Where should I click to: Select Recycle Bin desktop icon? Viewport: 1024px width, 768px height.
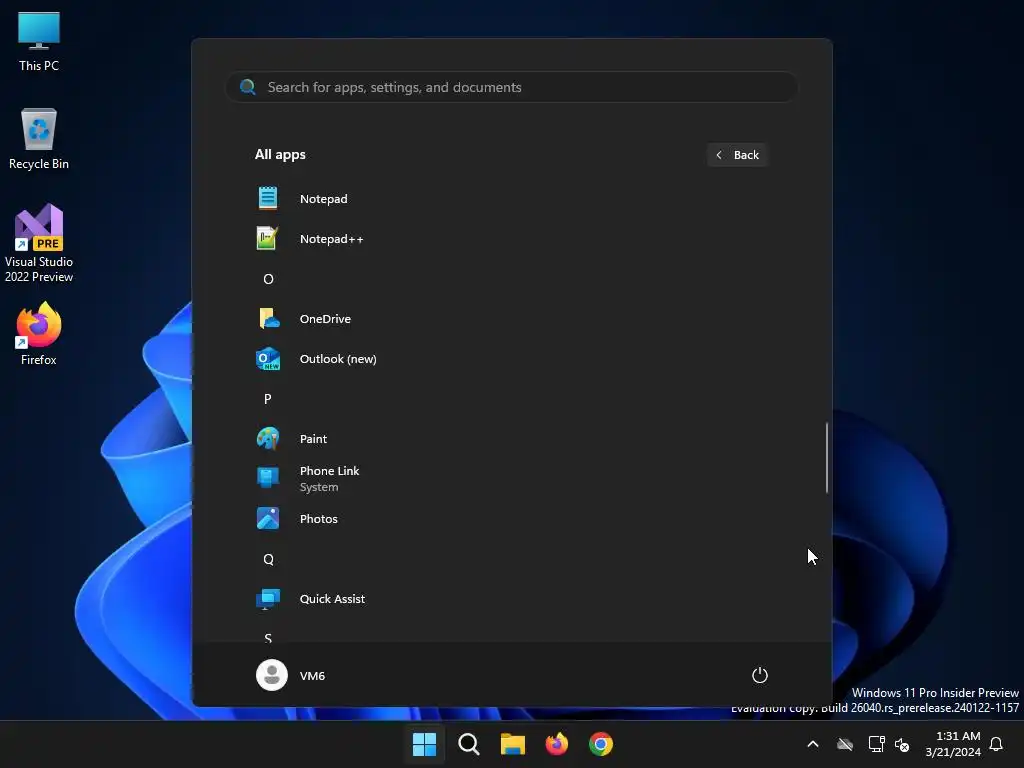click(x=39, y=139)
